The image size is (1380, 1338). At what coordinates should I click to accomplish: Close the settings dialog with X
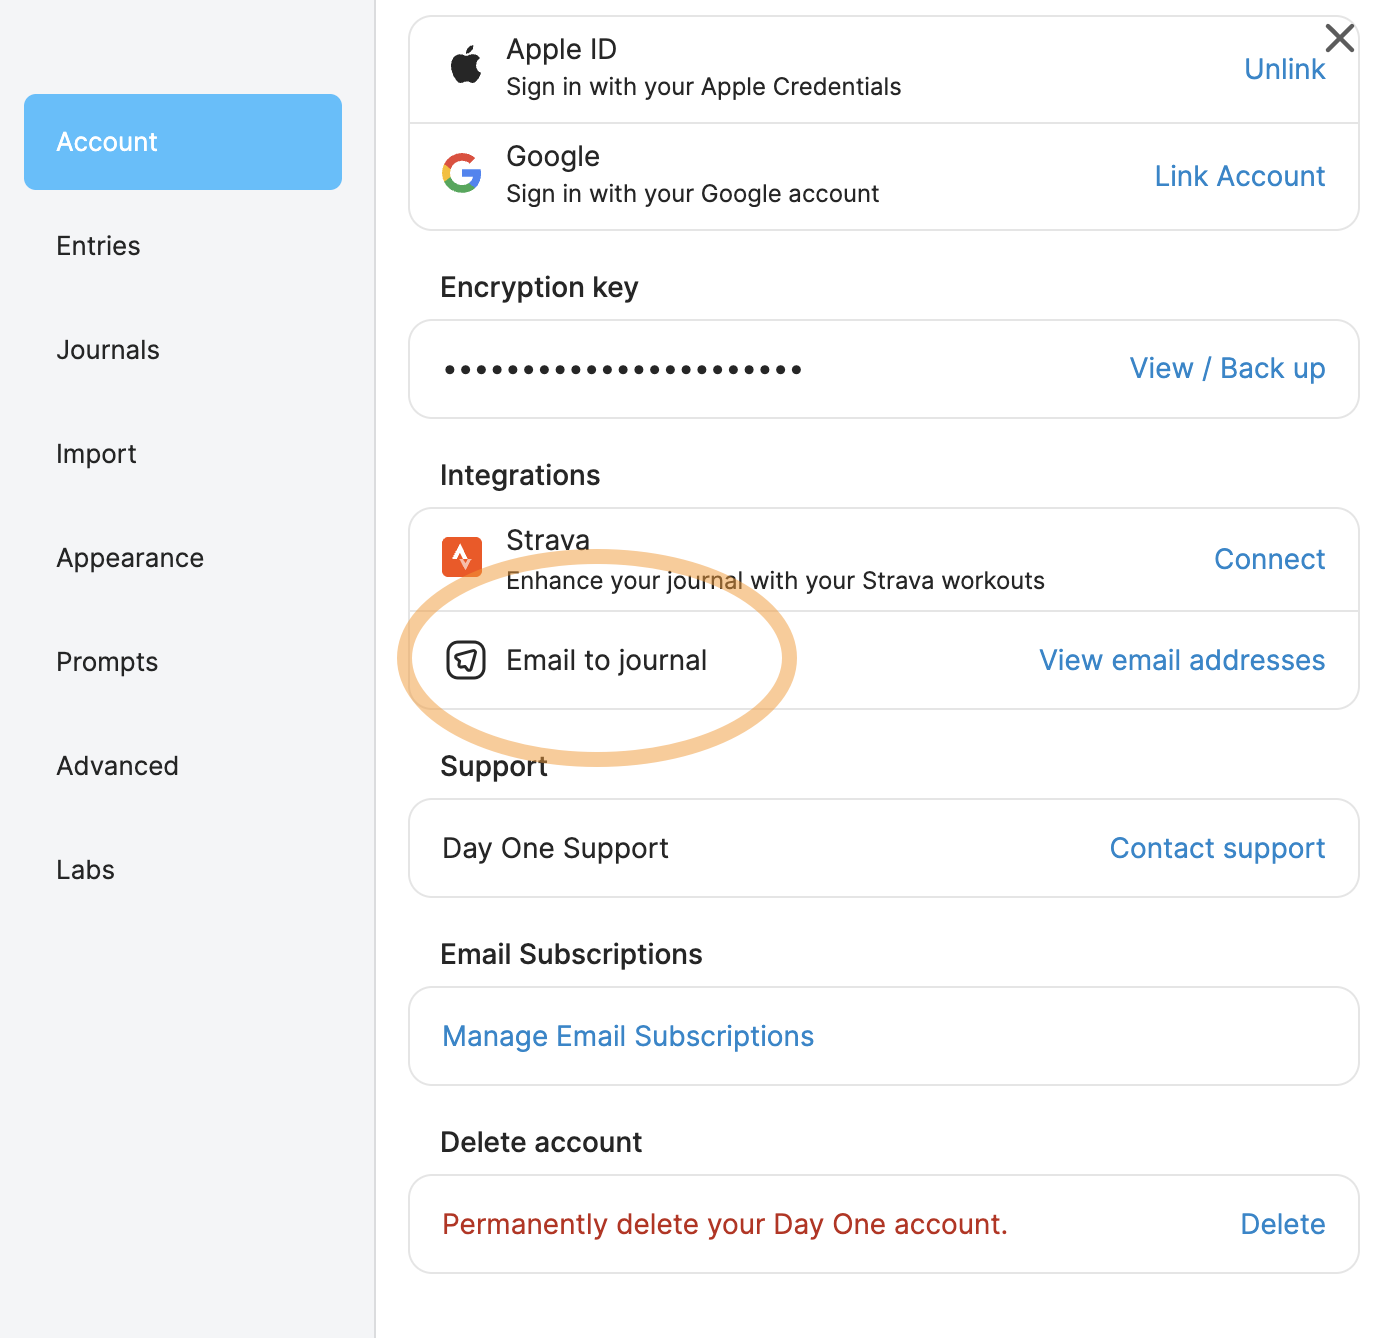click(x=1339, y=39)
